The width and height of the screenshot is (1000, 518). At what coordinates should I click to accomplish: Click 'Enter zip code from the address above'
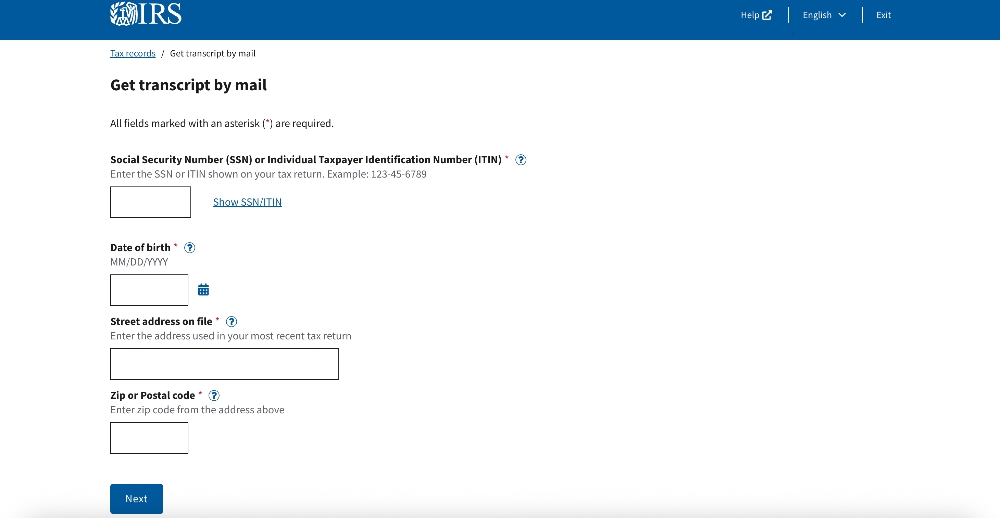pyautogui.click(x=197, y=410)
